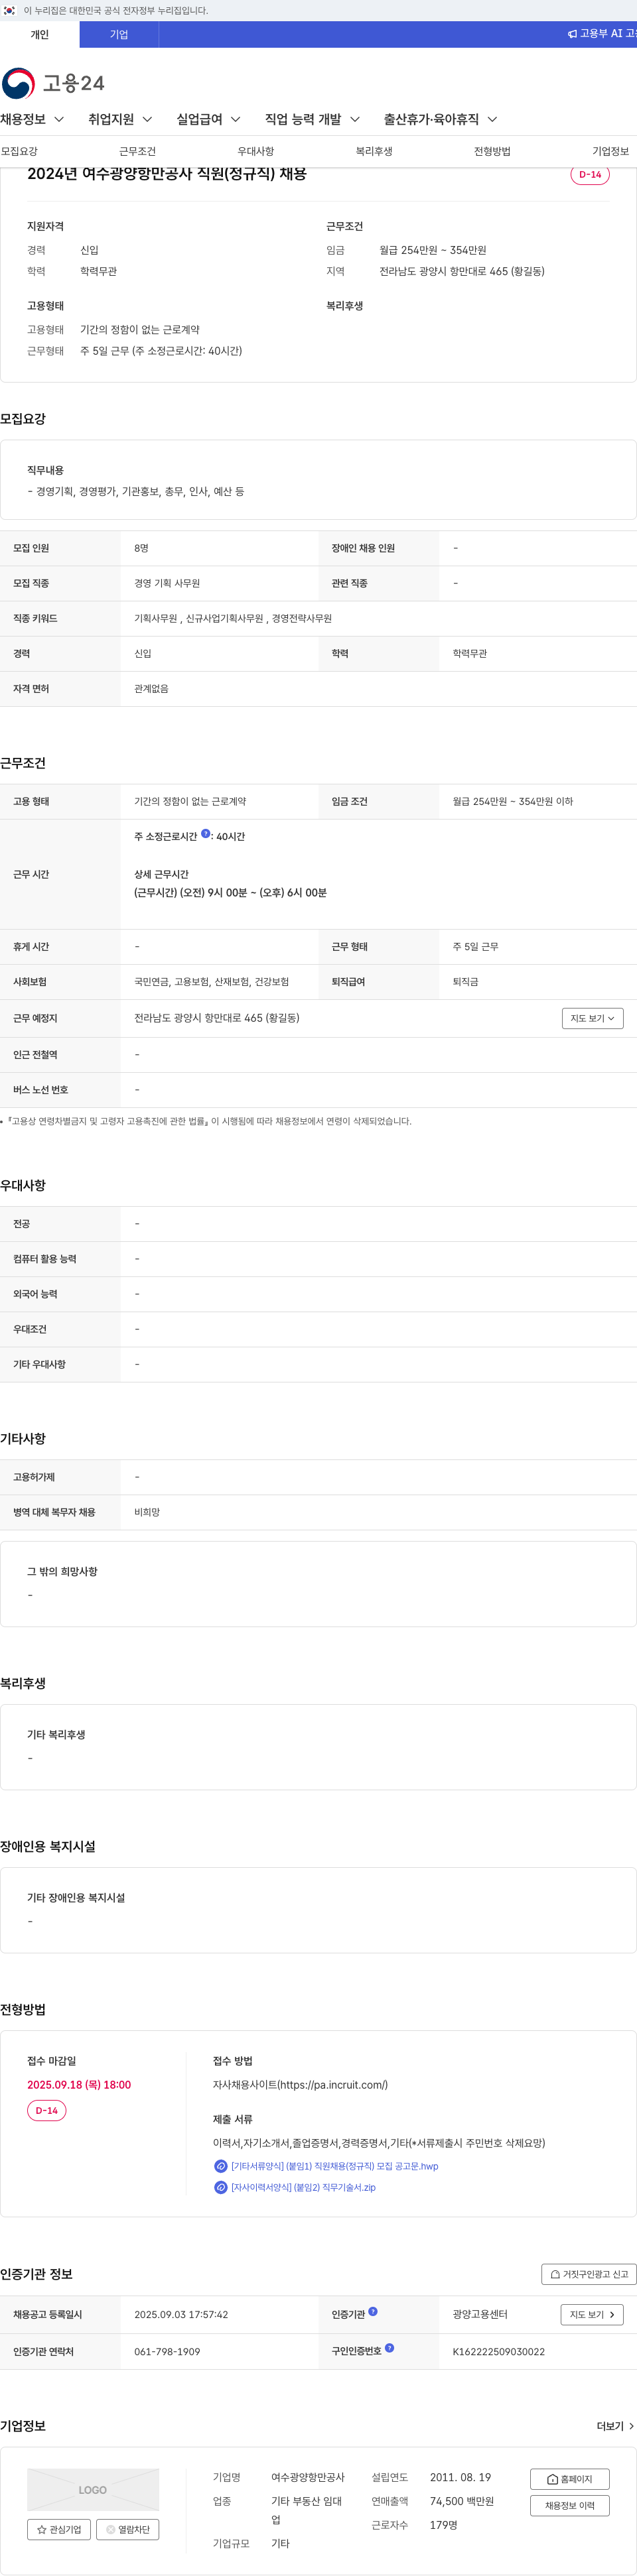Select the 근로자수 value 179명
637x2576 pixels.
444,2524
